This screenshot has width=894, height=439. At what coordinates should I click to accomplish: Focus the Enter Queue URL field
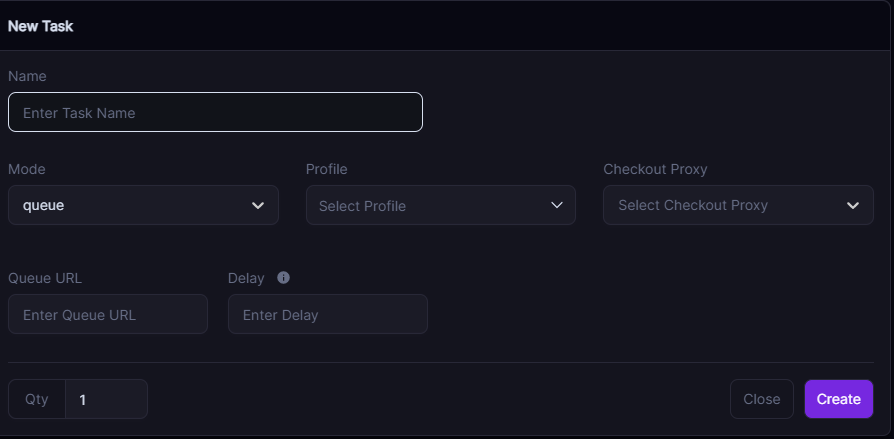(108, 314)
